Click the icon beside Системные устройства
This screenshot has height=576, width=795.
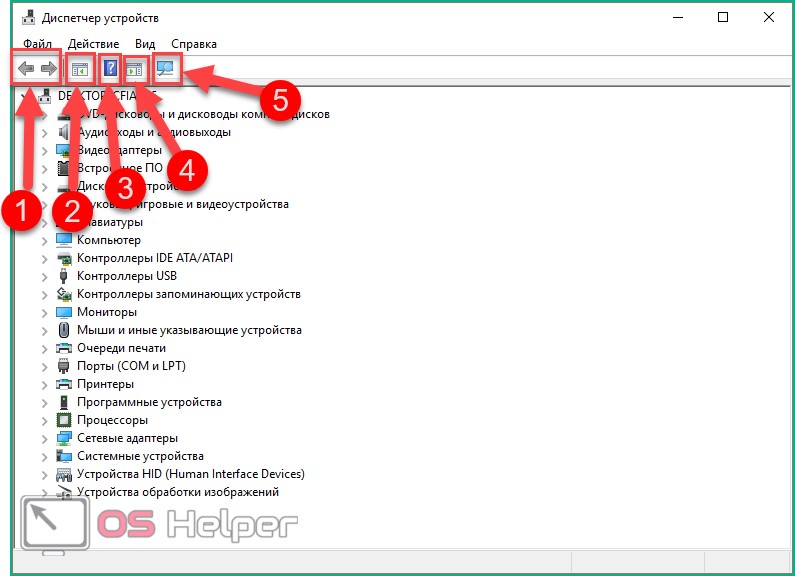(x=64, y=456)
